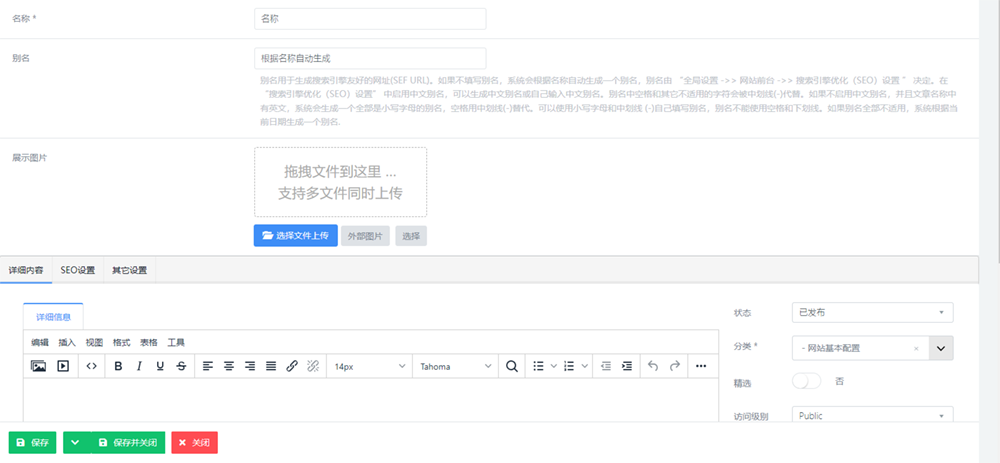The width and height of the screenshot is (1000, 463).
Task: Justify text with the justify icon
Action: pos(271,366)
